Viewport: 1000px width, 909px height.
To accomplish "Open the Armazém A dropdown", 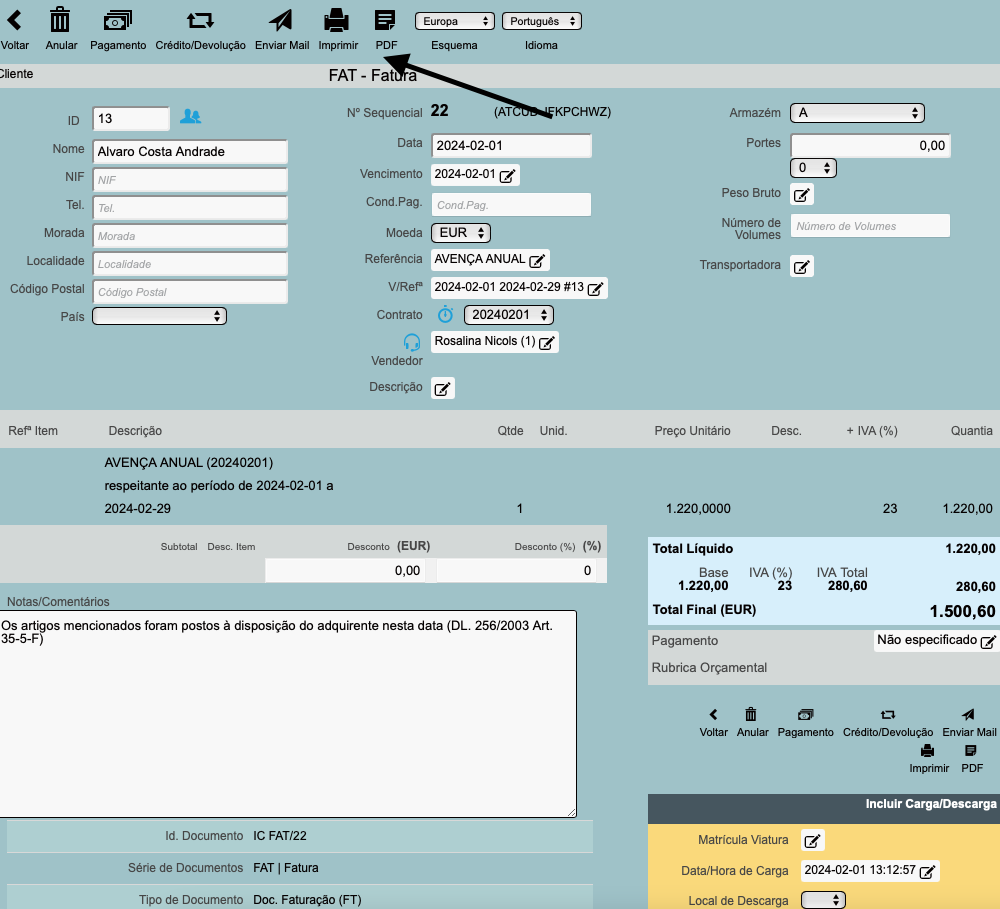I will (x=857, y=113).
